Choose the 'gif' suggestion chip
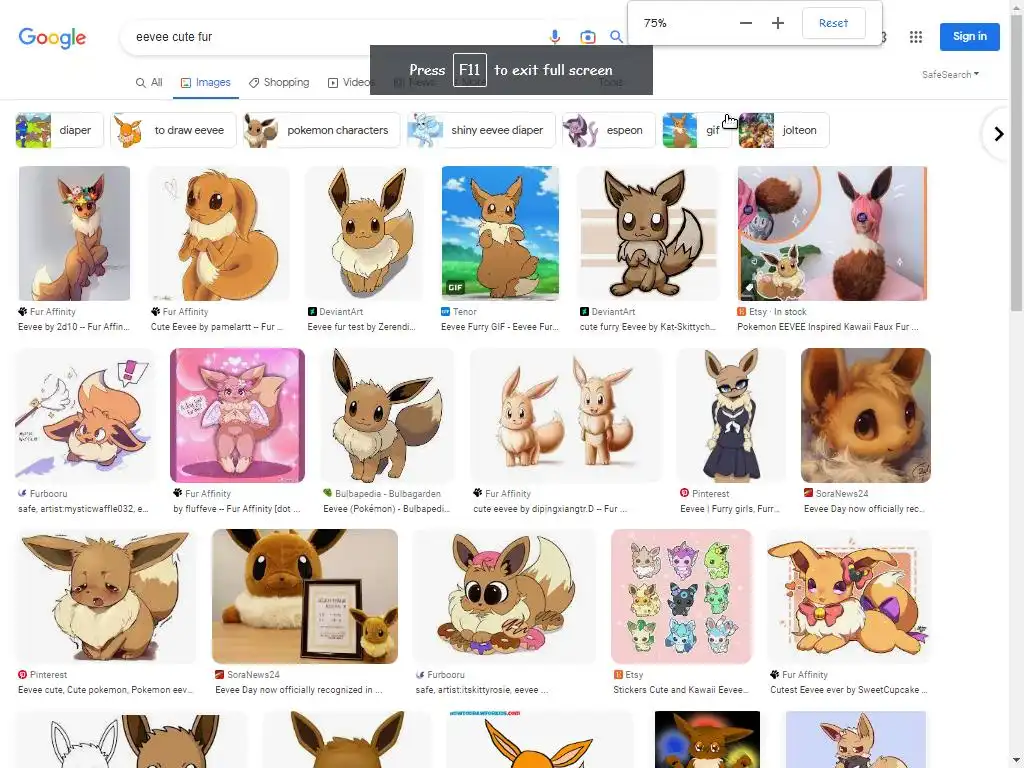 (696, 130)
